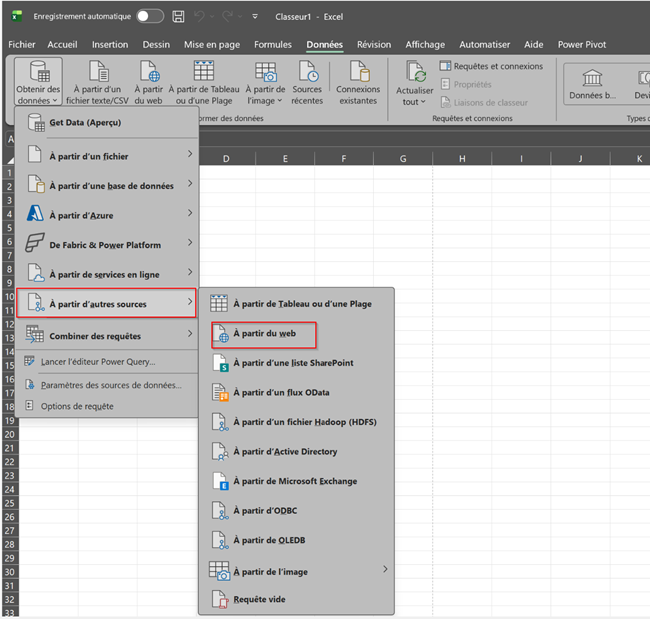
Task: Open Paramètres des sources de données
Action: tap(110, 385)
